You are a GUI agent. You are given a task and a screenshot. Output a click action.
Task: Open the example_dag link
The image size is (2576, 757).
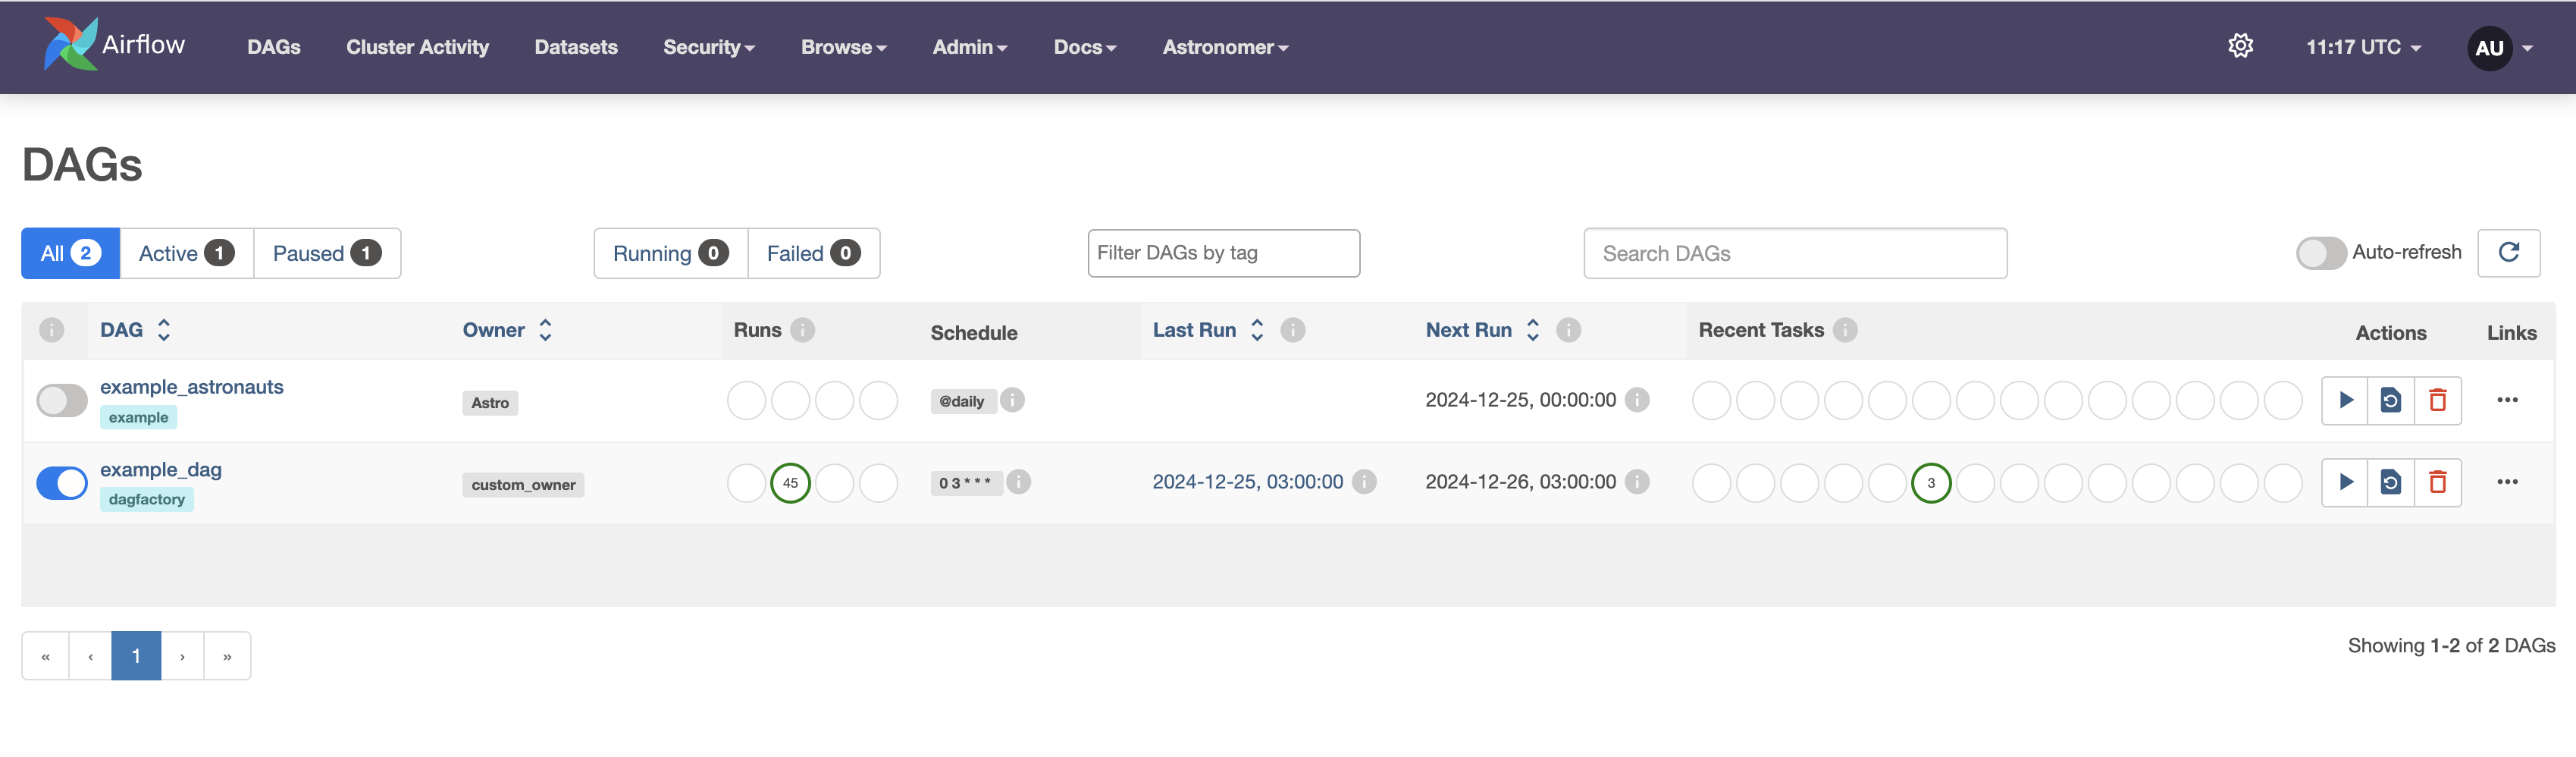[161, 470]
